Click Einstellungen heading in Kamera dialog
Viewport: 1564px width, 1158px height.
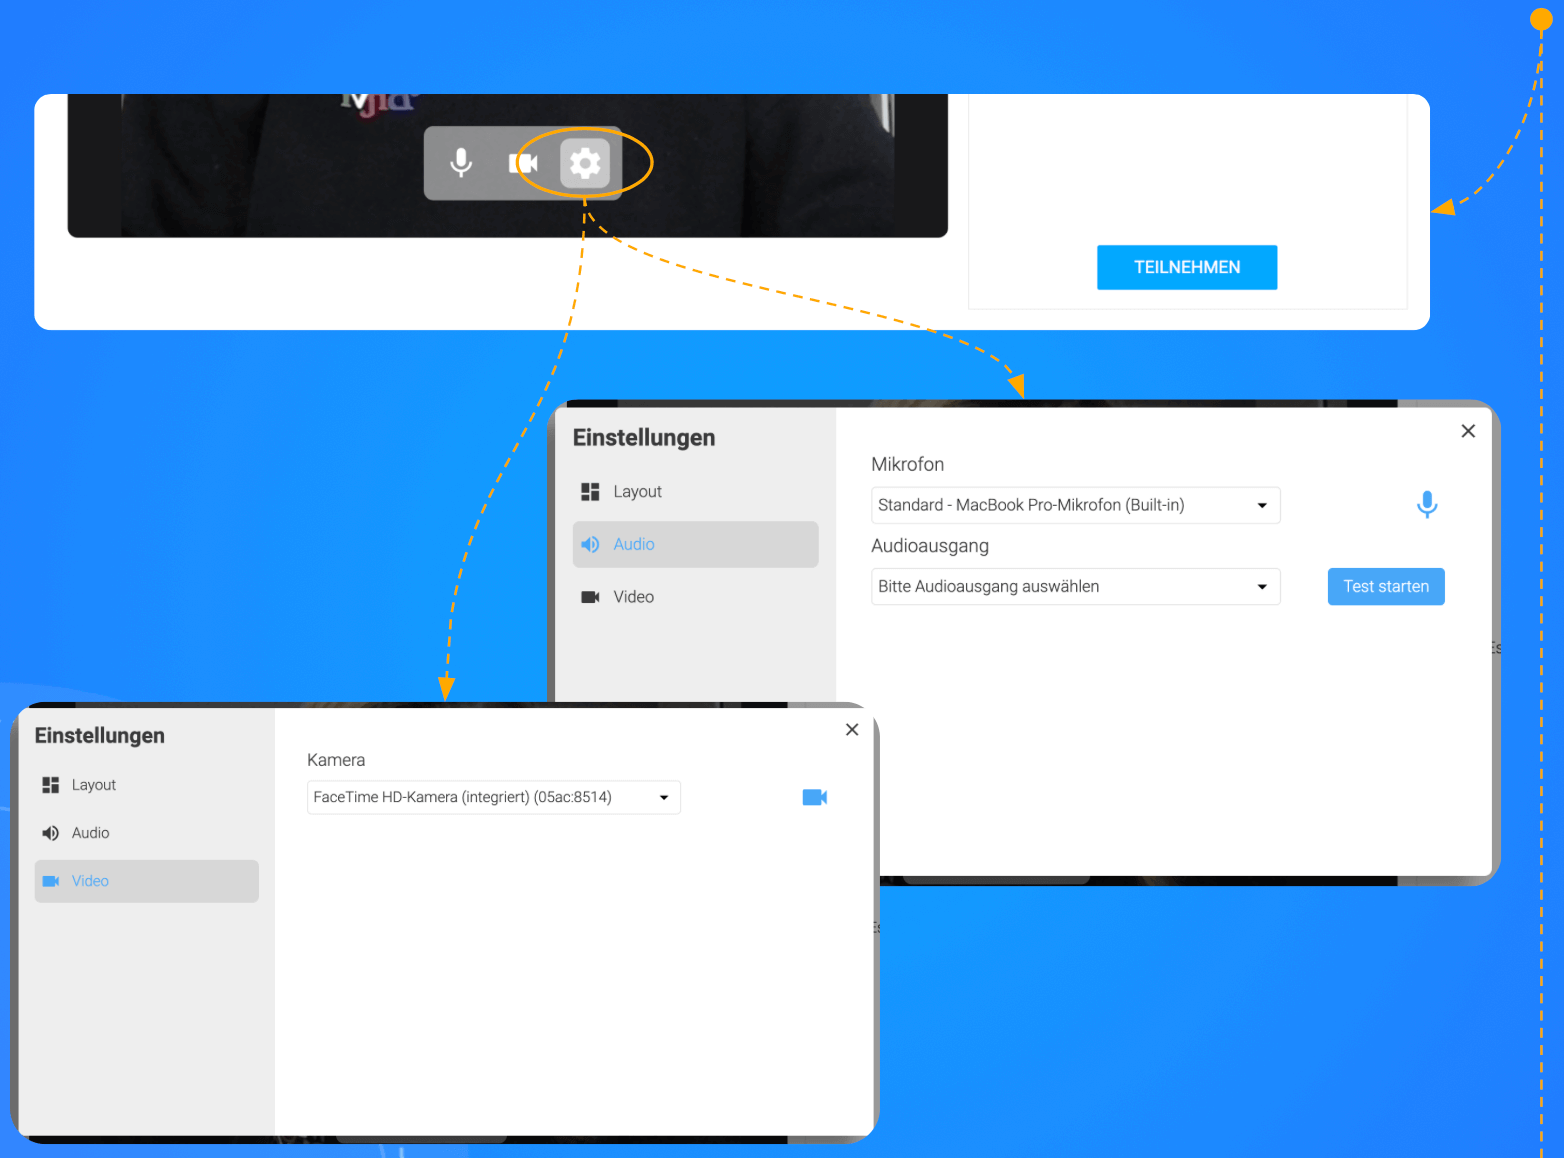pyautogui.click(x=100, y=736)
